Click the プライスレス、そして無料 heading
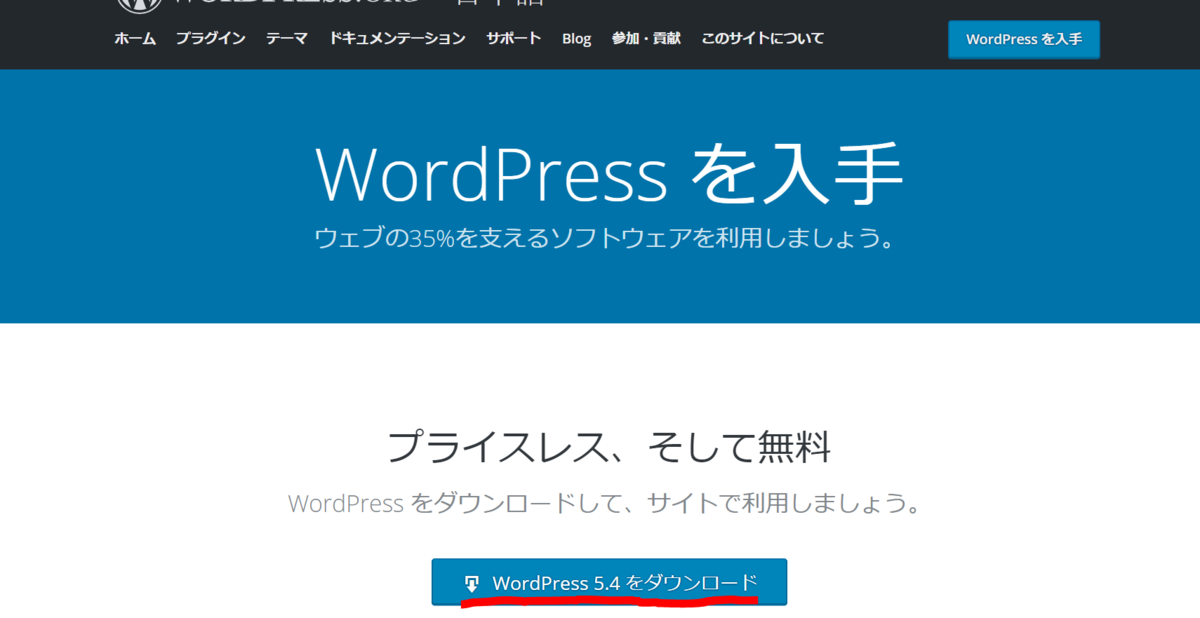 [608, 446]
